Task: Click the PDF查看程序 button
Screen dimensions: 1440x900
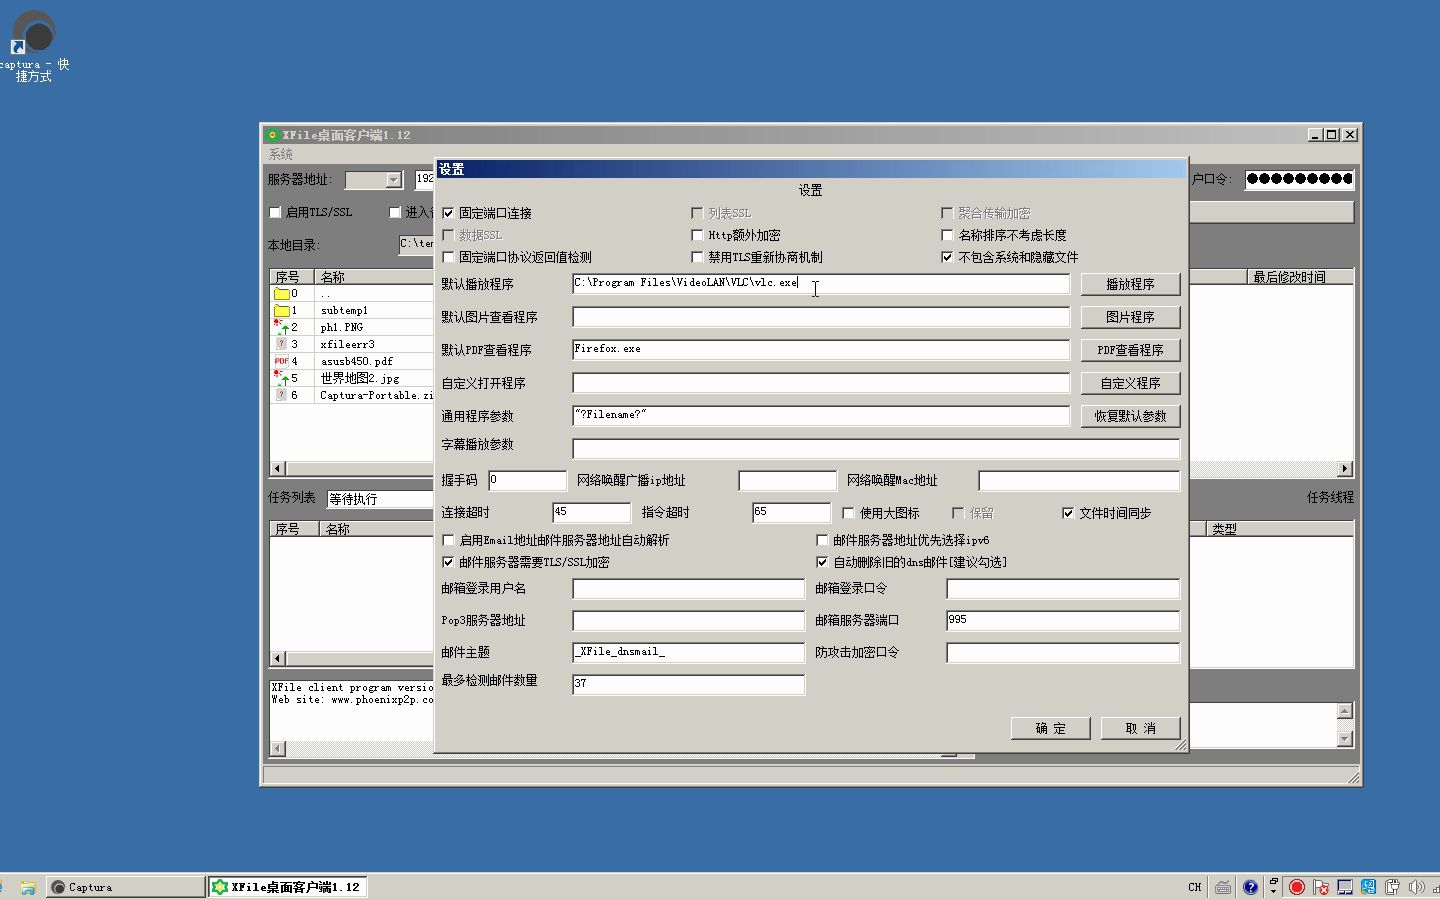Action: (1130, 350)
